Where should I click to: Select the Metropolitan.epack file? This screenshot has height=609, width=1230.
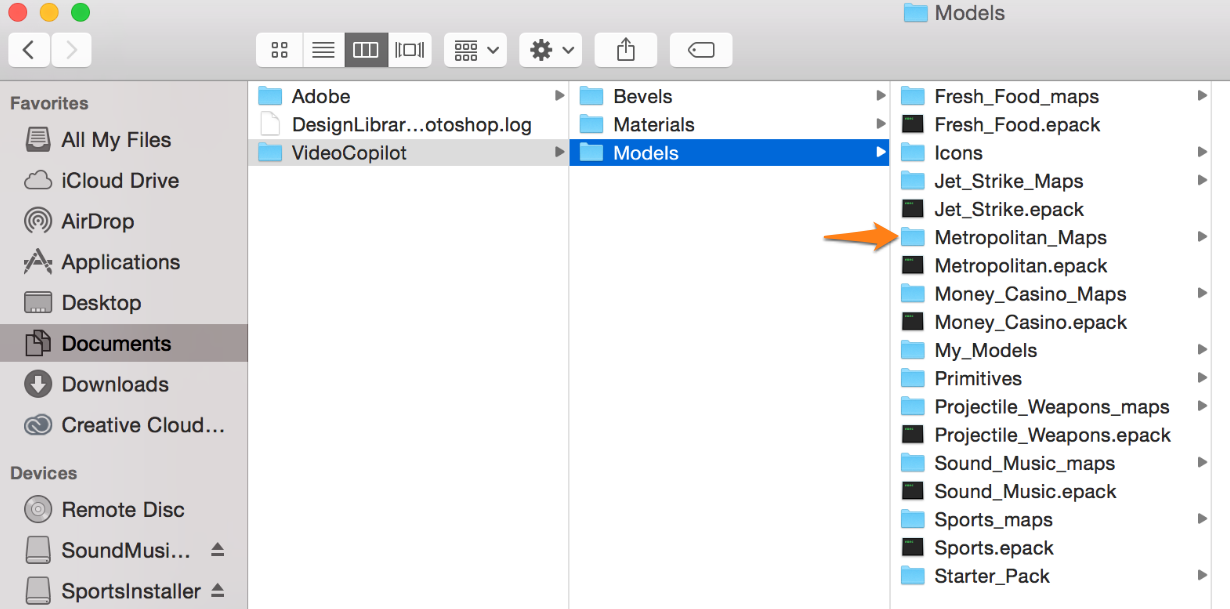click(x=1020, y=266)
